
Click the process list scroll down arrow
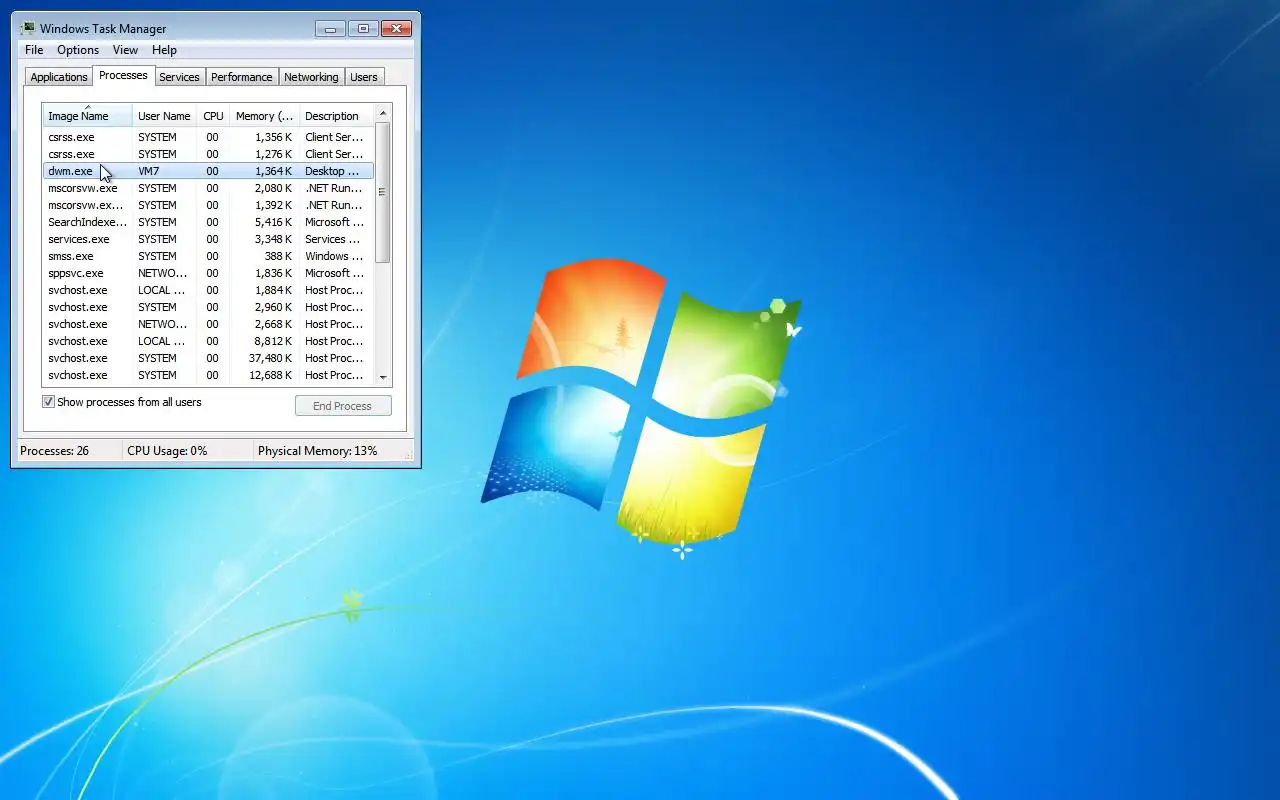point(383,377)
